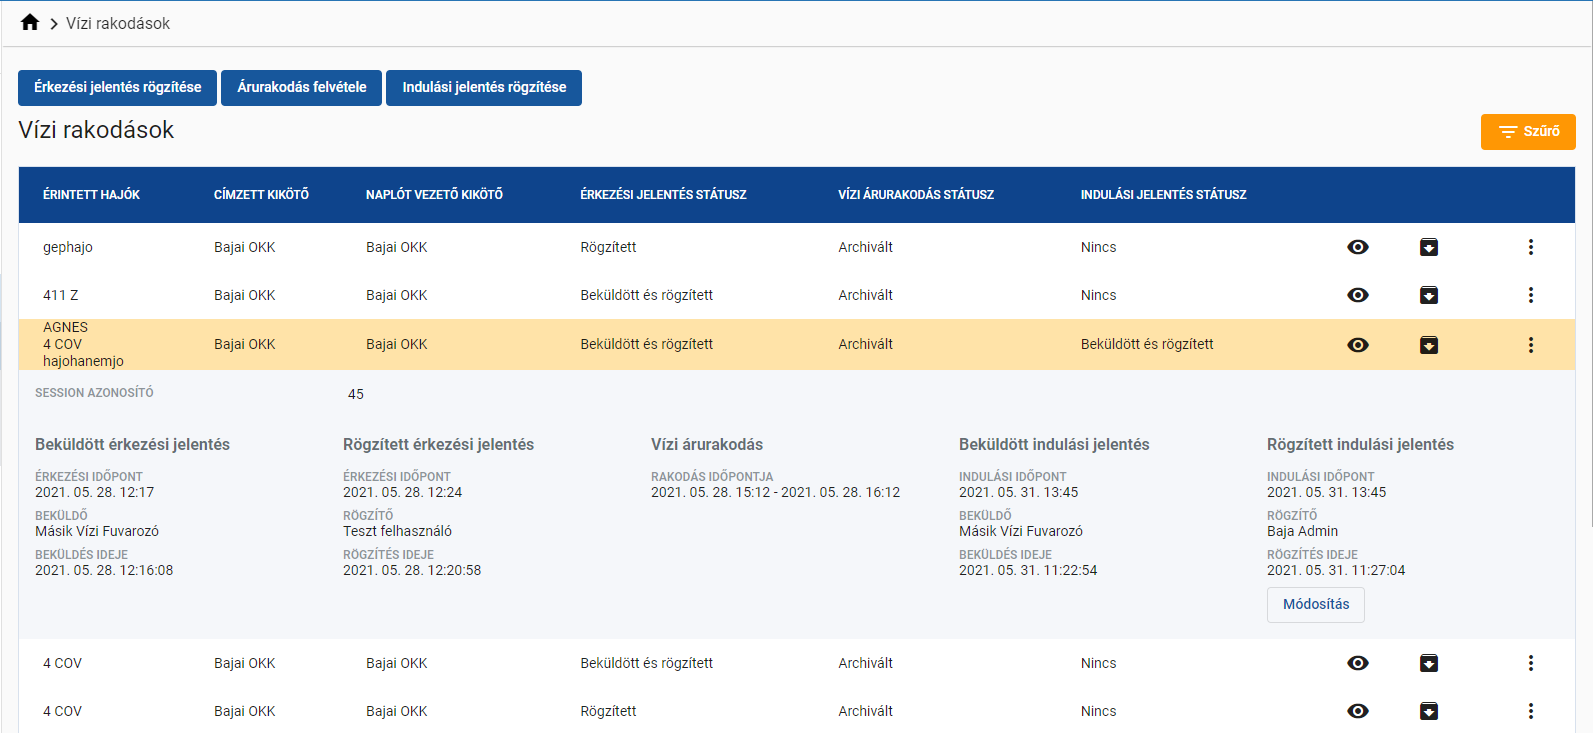Open more options menu for 411 Z
Image resolution: width=1593 pixels, height=733 pixels.
pos(1530,295)
